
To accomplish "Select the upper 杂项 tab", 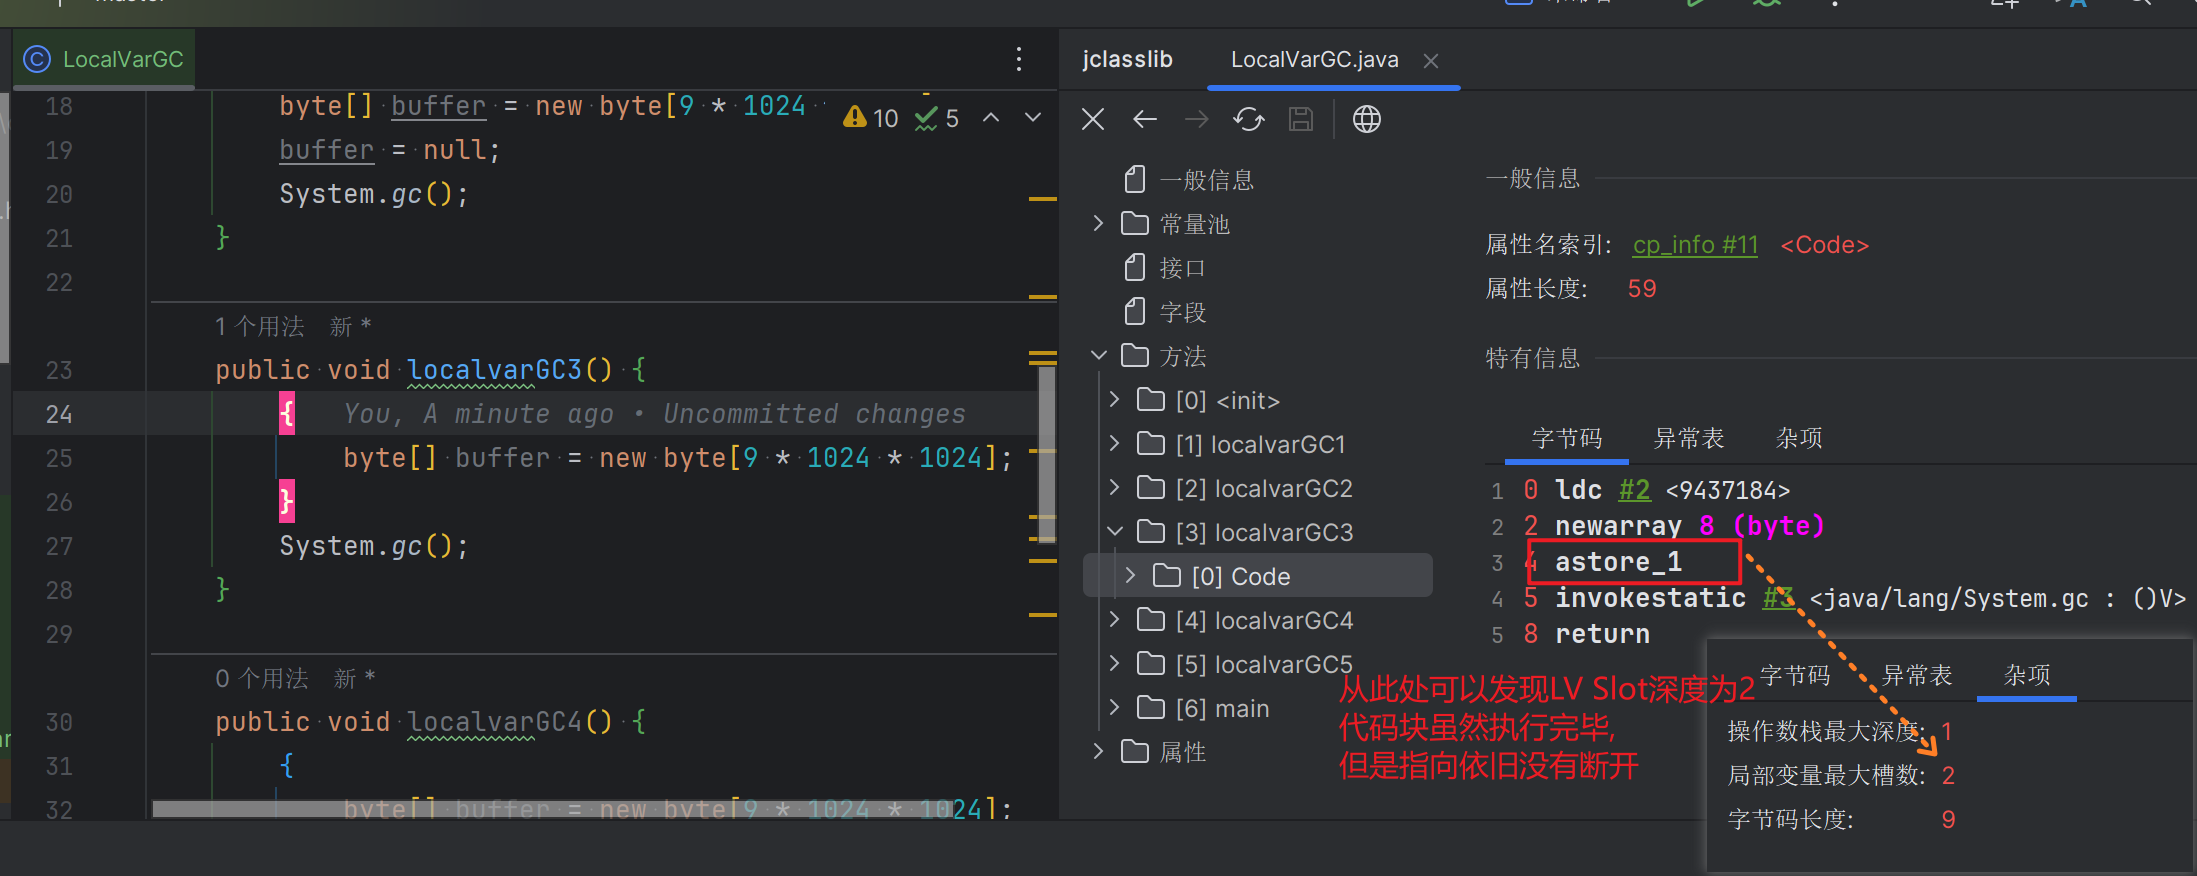I will (1799, 439).
